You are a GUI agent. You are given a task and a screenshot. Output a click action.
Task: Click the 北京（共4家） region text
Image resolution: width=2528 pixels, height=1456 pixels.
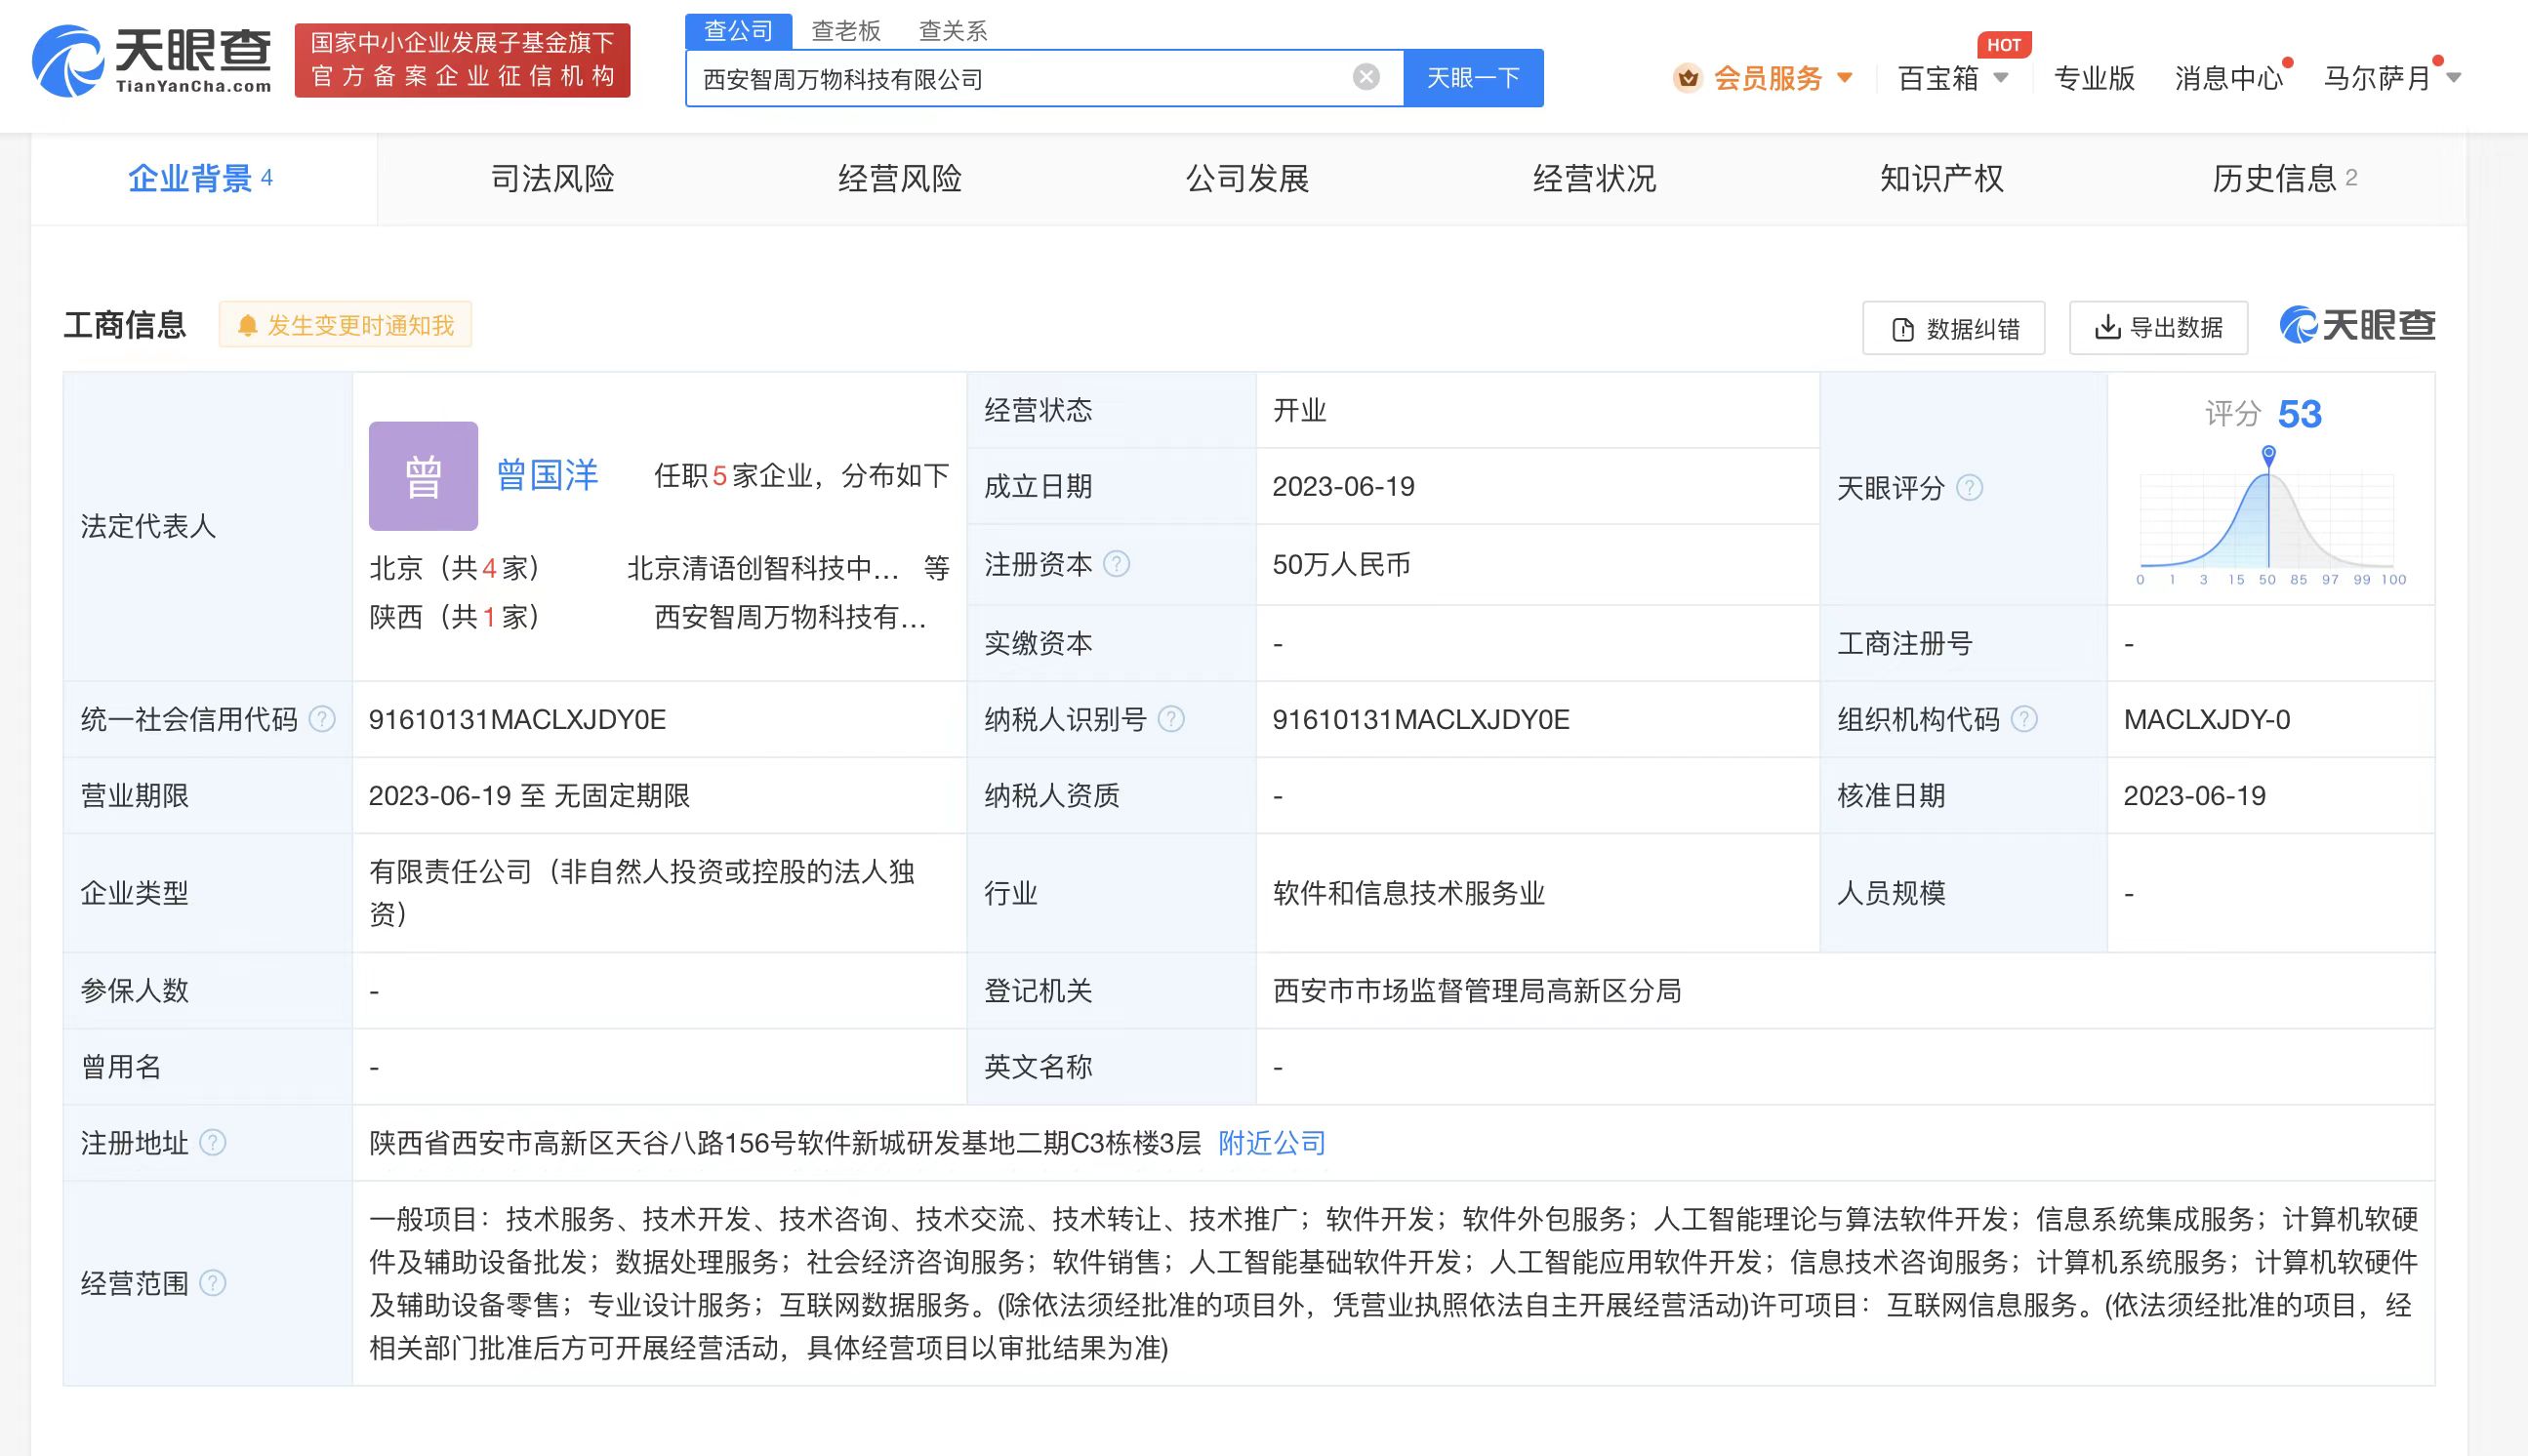point(455,568)
